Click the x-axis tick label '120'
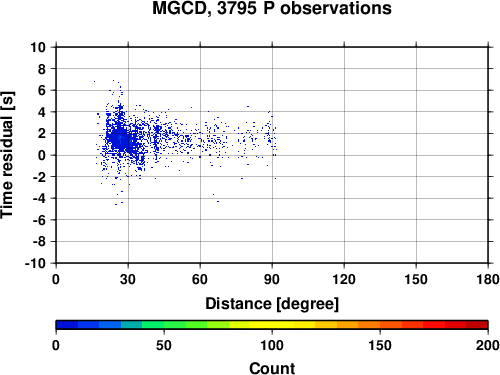 point(344,279)
